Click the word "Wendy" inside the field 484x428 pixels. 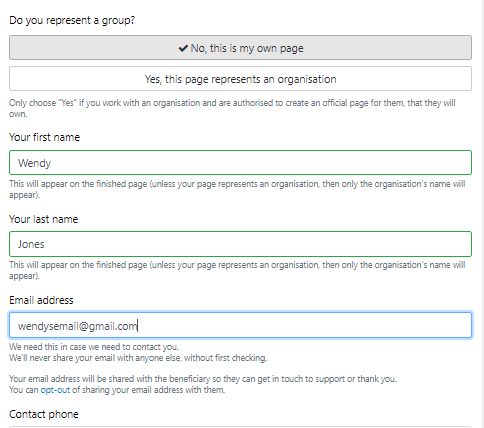coord(34,163)
